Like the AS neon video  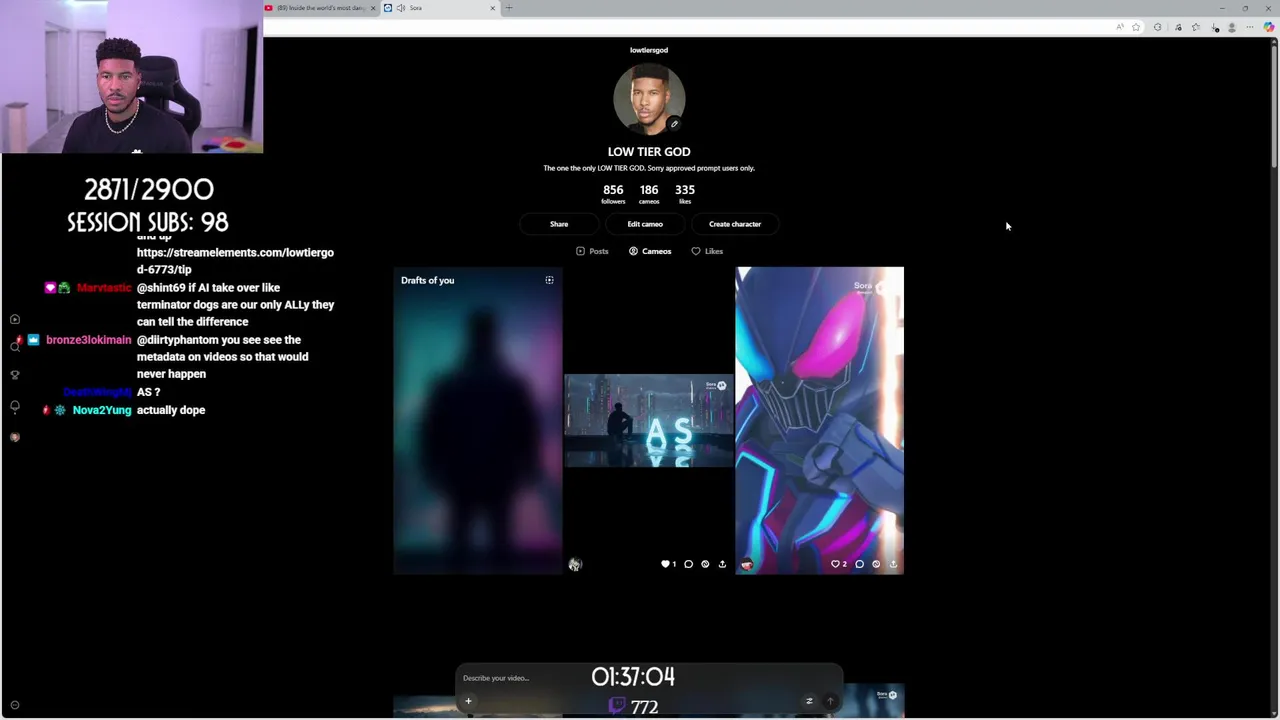point(665,564)
